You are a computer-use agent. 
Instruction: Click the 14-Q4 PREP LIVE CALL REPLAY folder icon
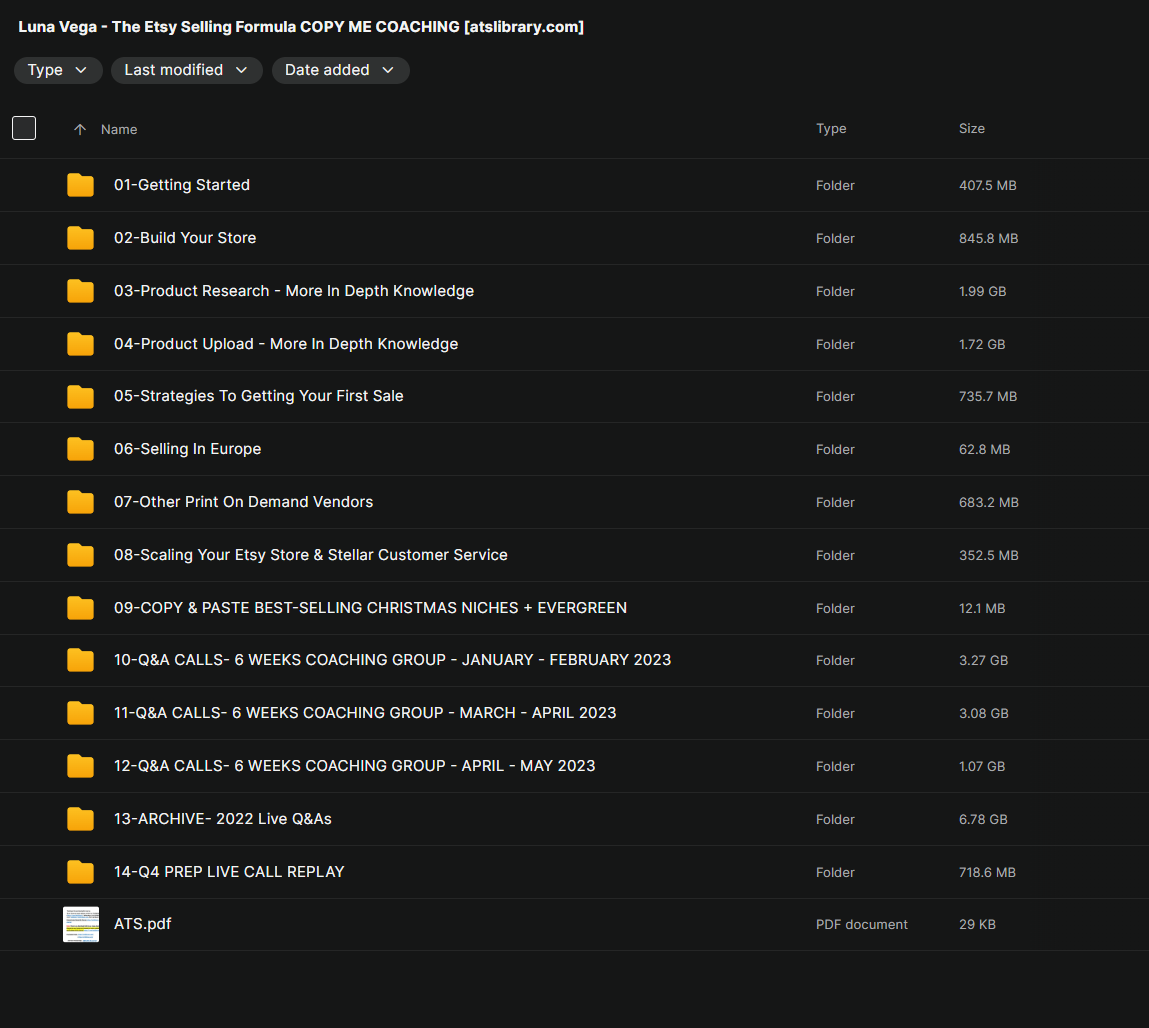tap(81, 872)
